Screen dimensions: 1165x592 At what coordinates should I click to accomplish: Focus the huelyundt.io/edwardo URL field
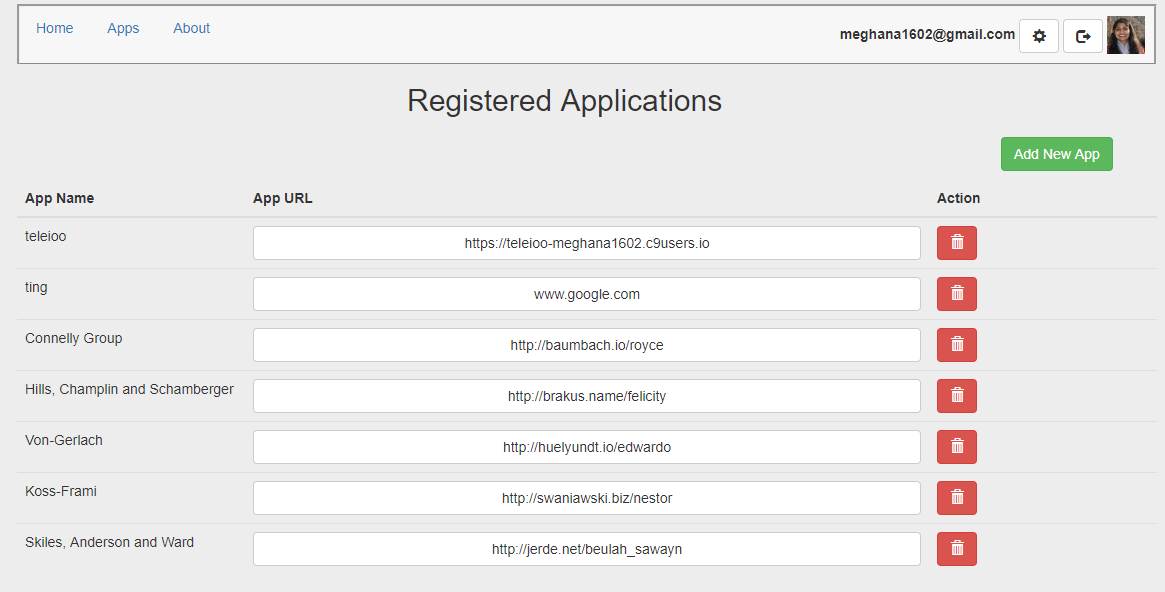point(586,447)
